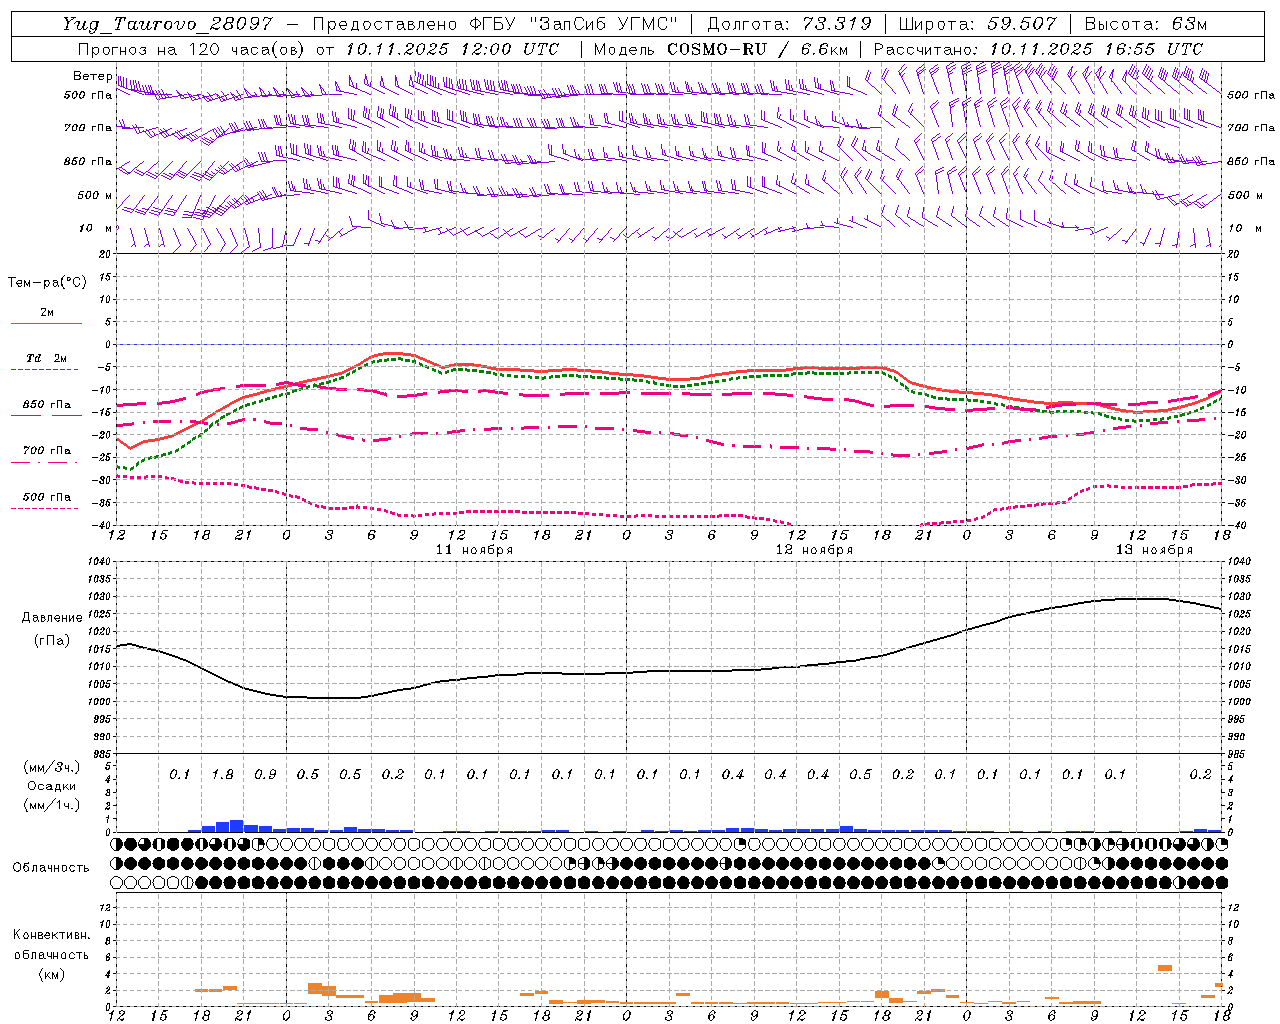Click the 13 ноября date label
This screenshot has width=1280, height=1024.
(1154, 550)
